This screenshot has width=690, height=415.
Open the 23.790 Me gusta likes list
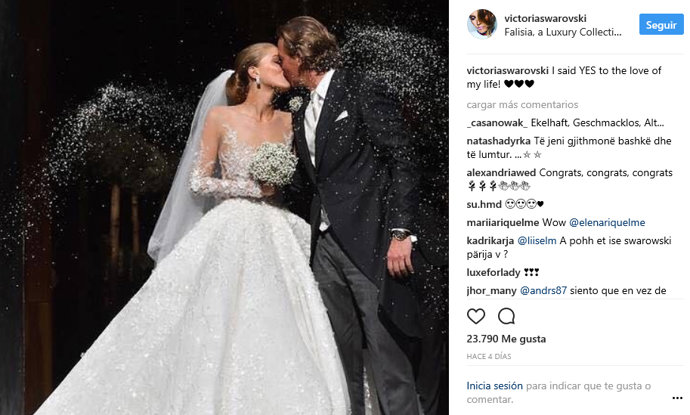(506, 339)
